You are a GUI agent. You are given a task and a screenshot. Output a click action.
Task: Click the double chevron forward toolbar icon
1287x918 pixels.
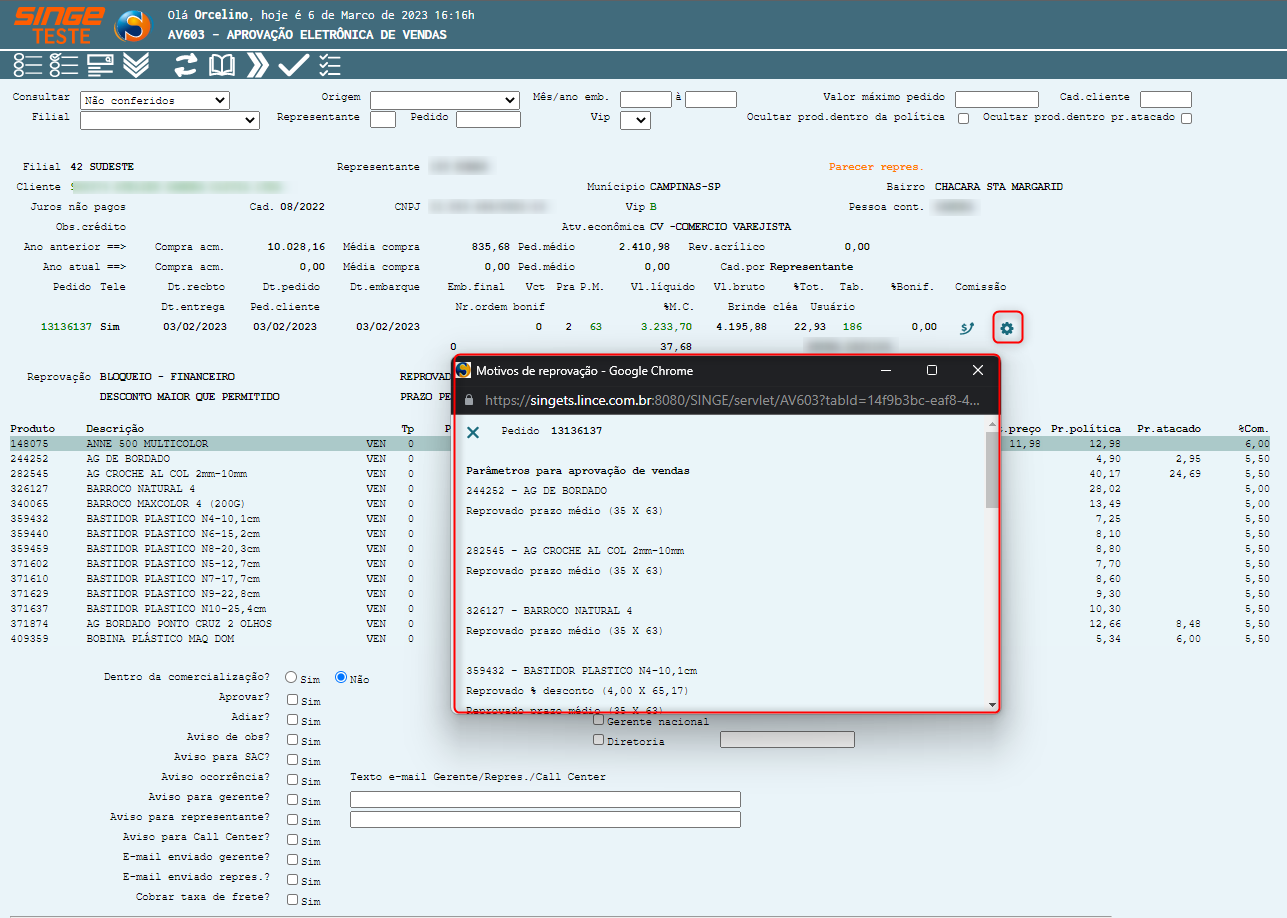[x=258, y=66]
